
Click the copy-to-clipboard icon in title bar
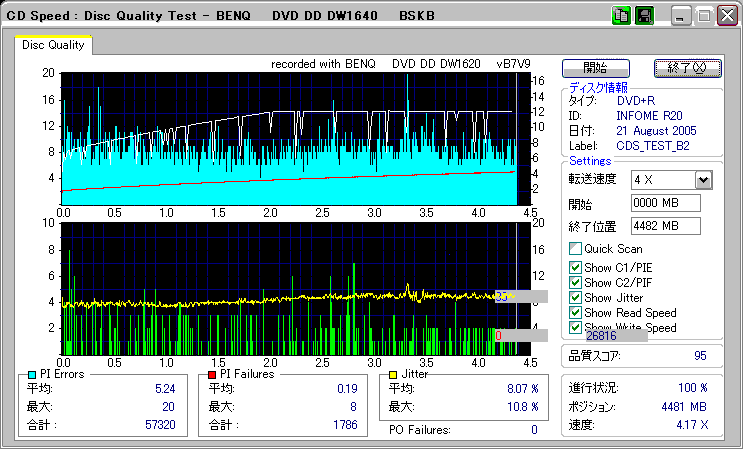pyautogui.click(x=621, y=16)
